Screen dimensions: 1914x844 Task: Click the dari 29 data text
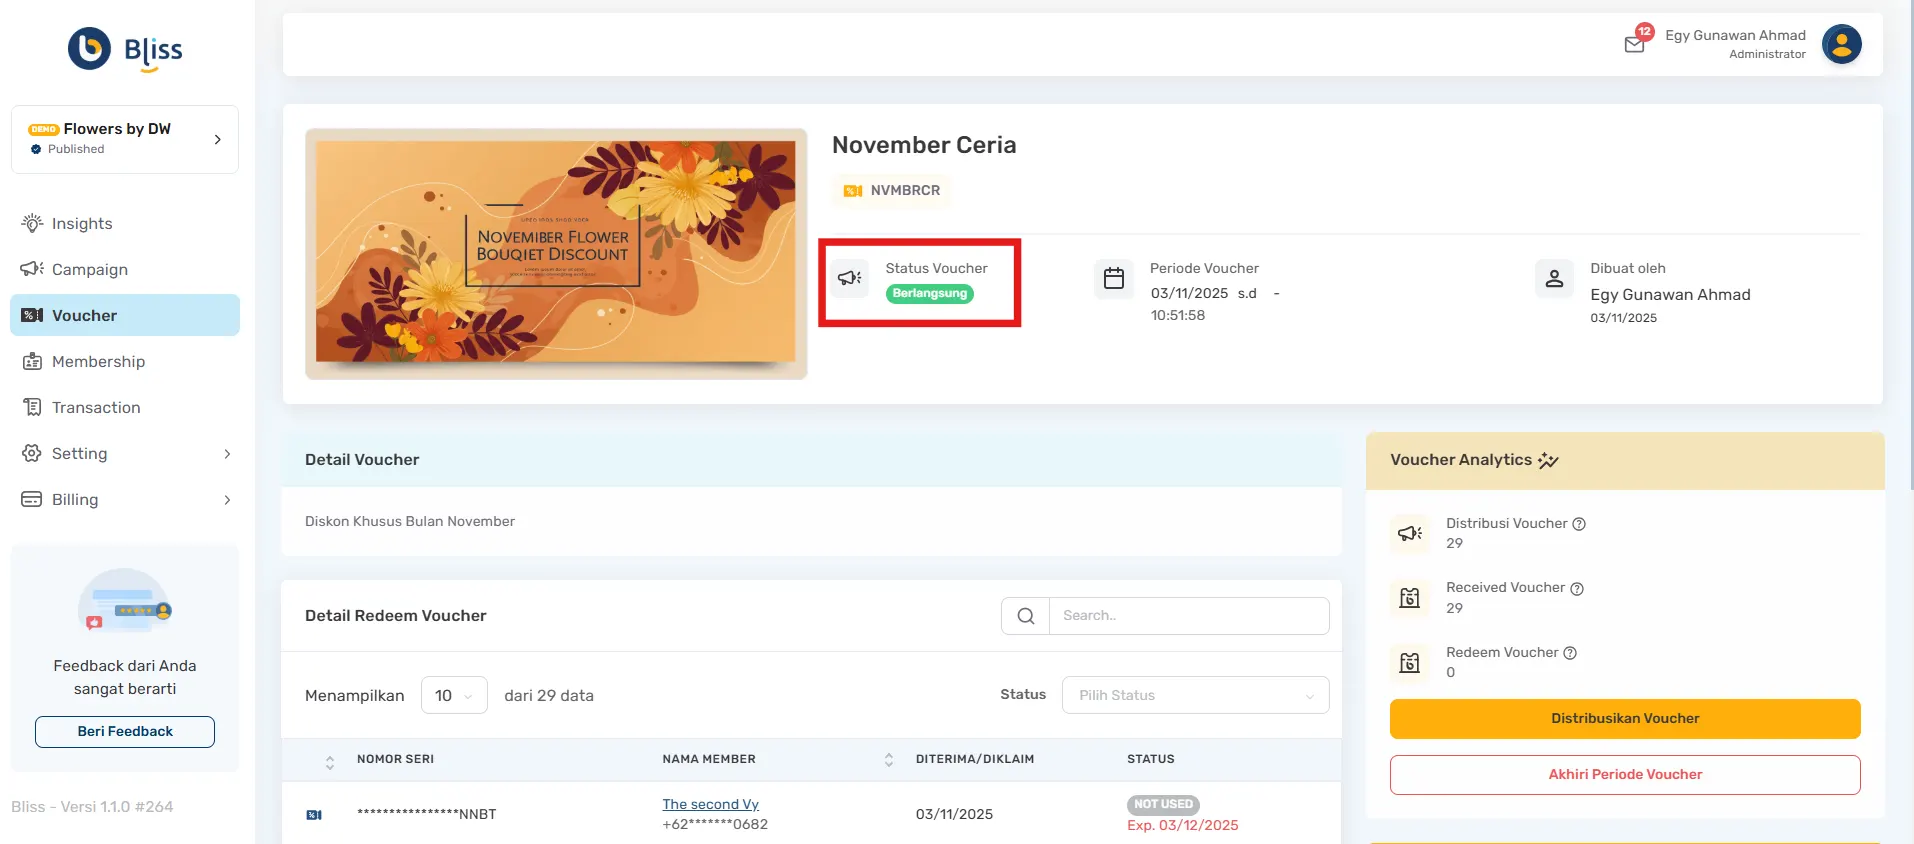(549, 695)
